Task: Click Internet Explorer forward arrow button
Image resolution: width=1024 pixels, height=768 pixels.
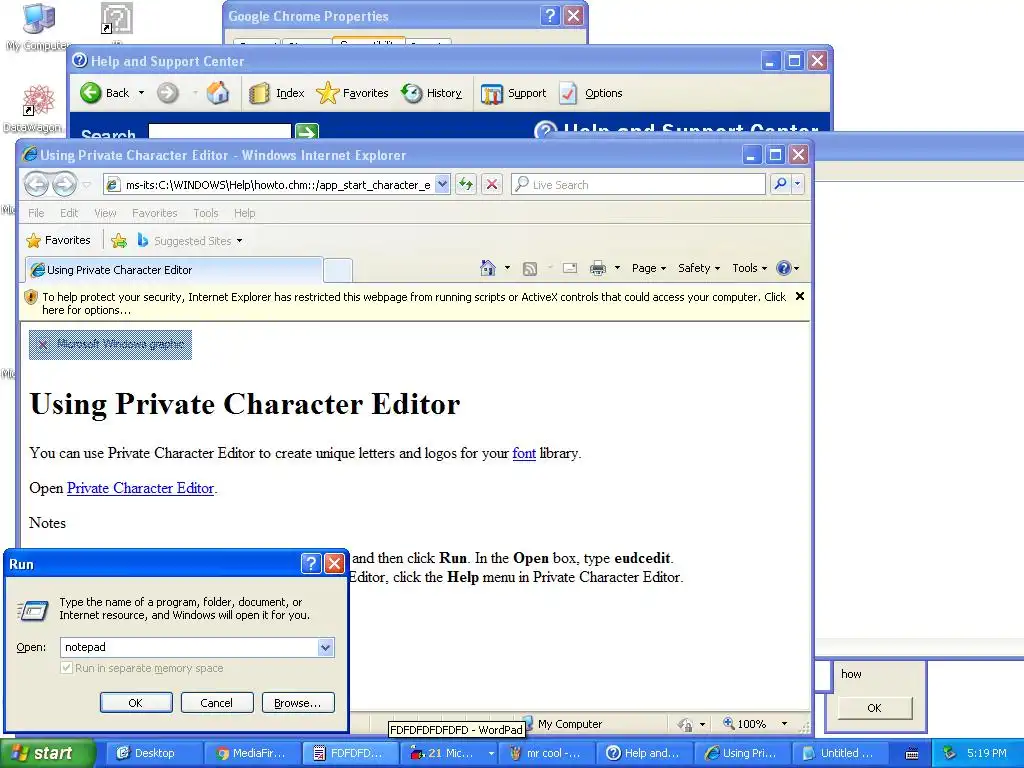Action: coord(64,184)
